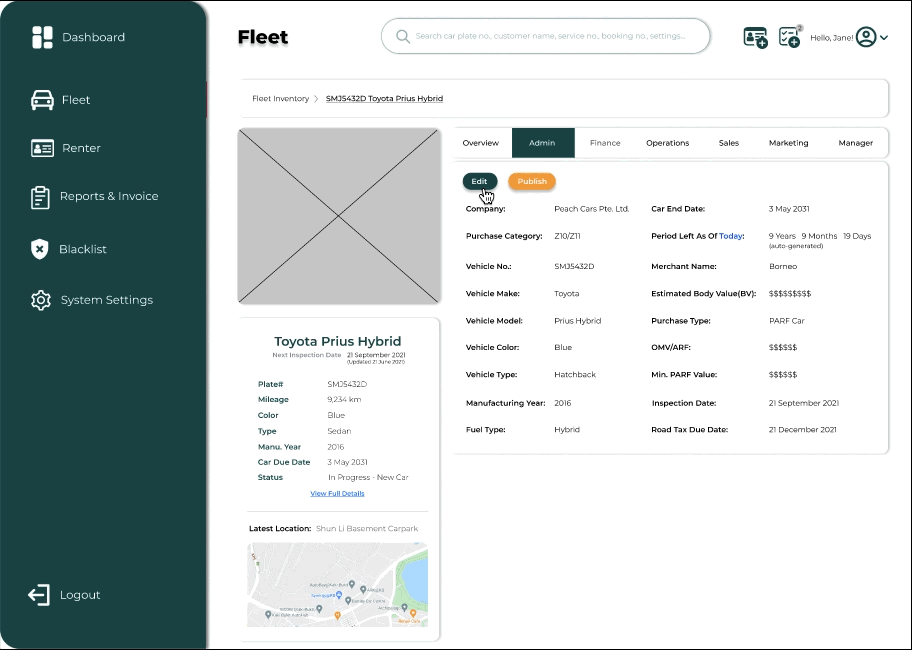
Task: Click the orange Publish button
Action: 532,181
